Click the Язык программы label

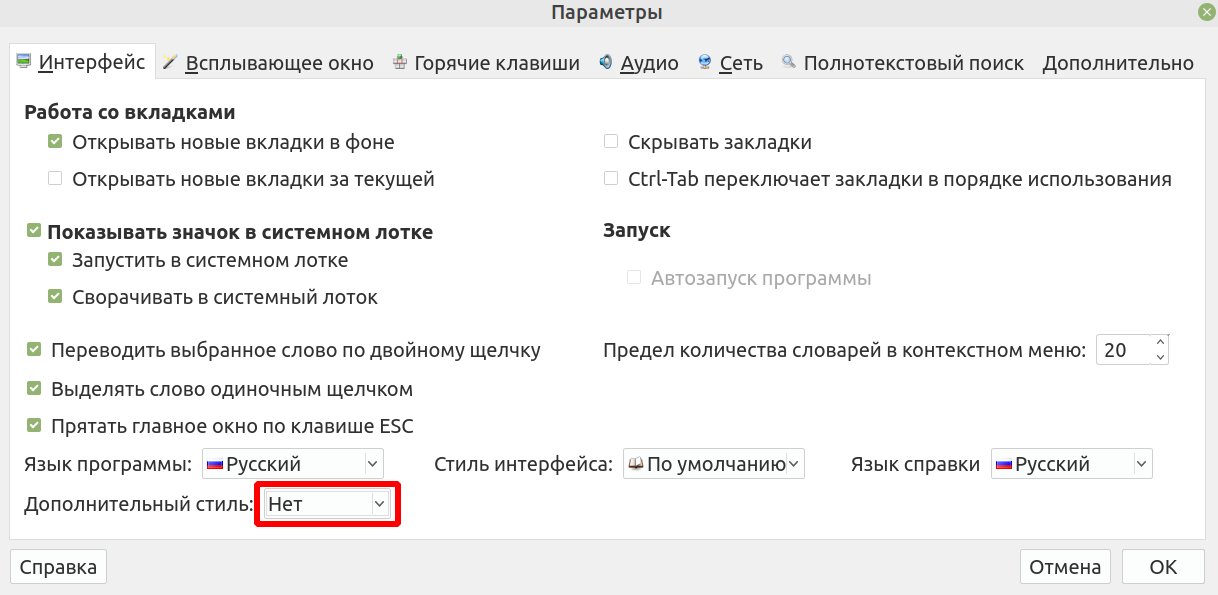pyautogui.click(x=108, y=464)
